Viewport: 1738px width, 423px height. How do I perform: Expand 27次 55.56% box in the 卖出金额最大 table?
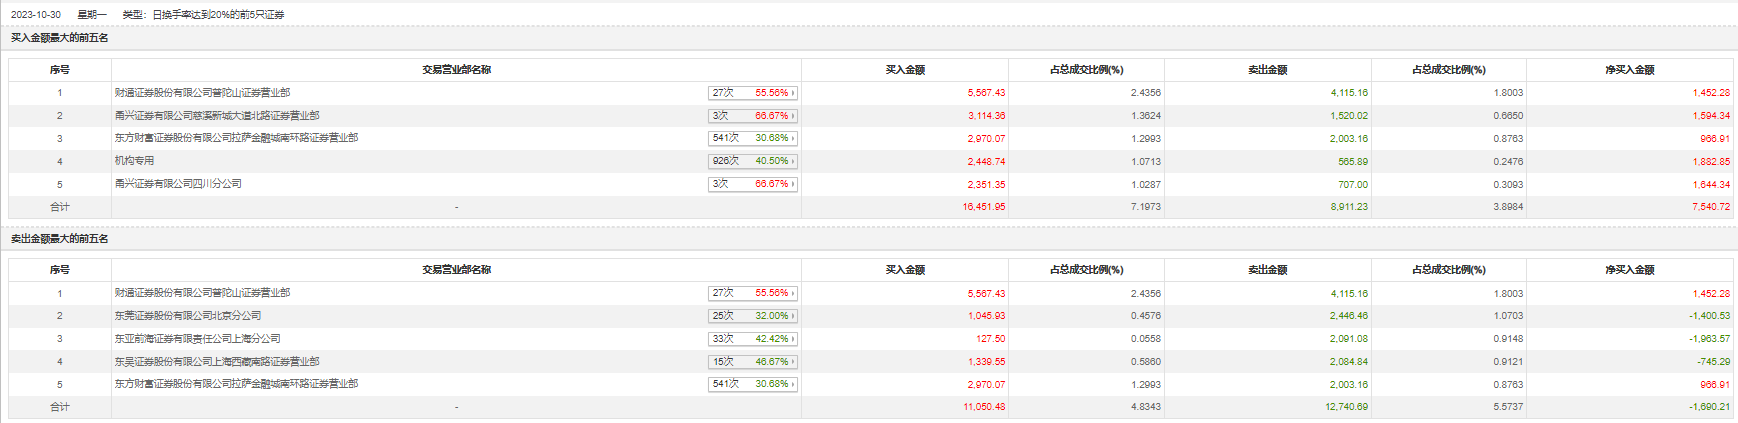(753, 293)
